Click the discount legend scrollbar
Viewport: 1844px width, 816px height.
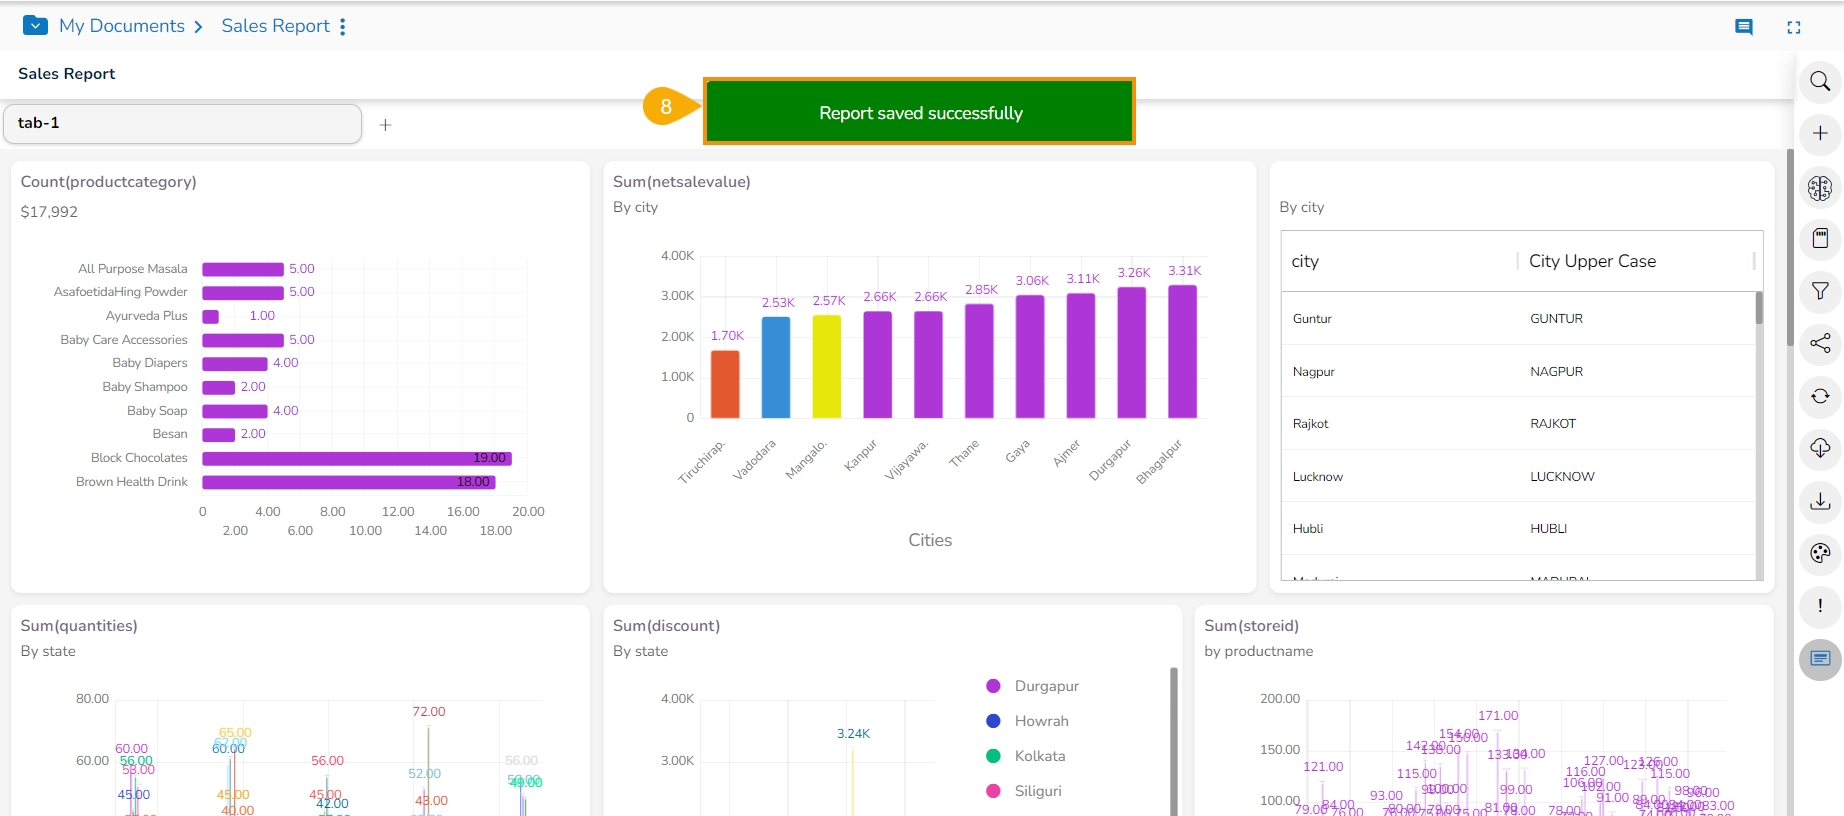coord(1173,741)
